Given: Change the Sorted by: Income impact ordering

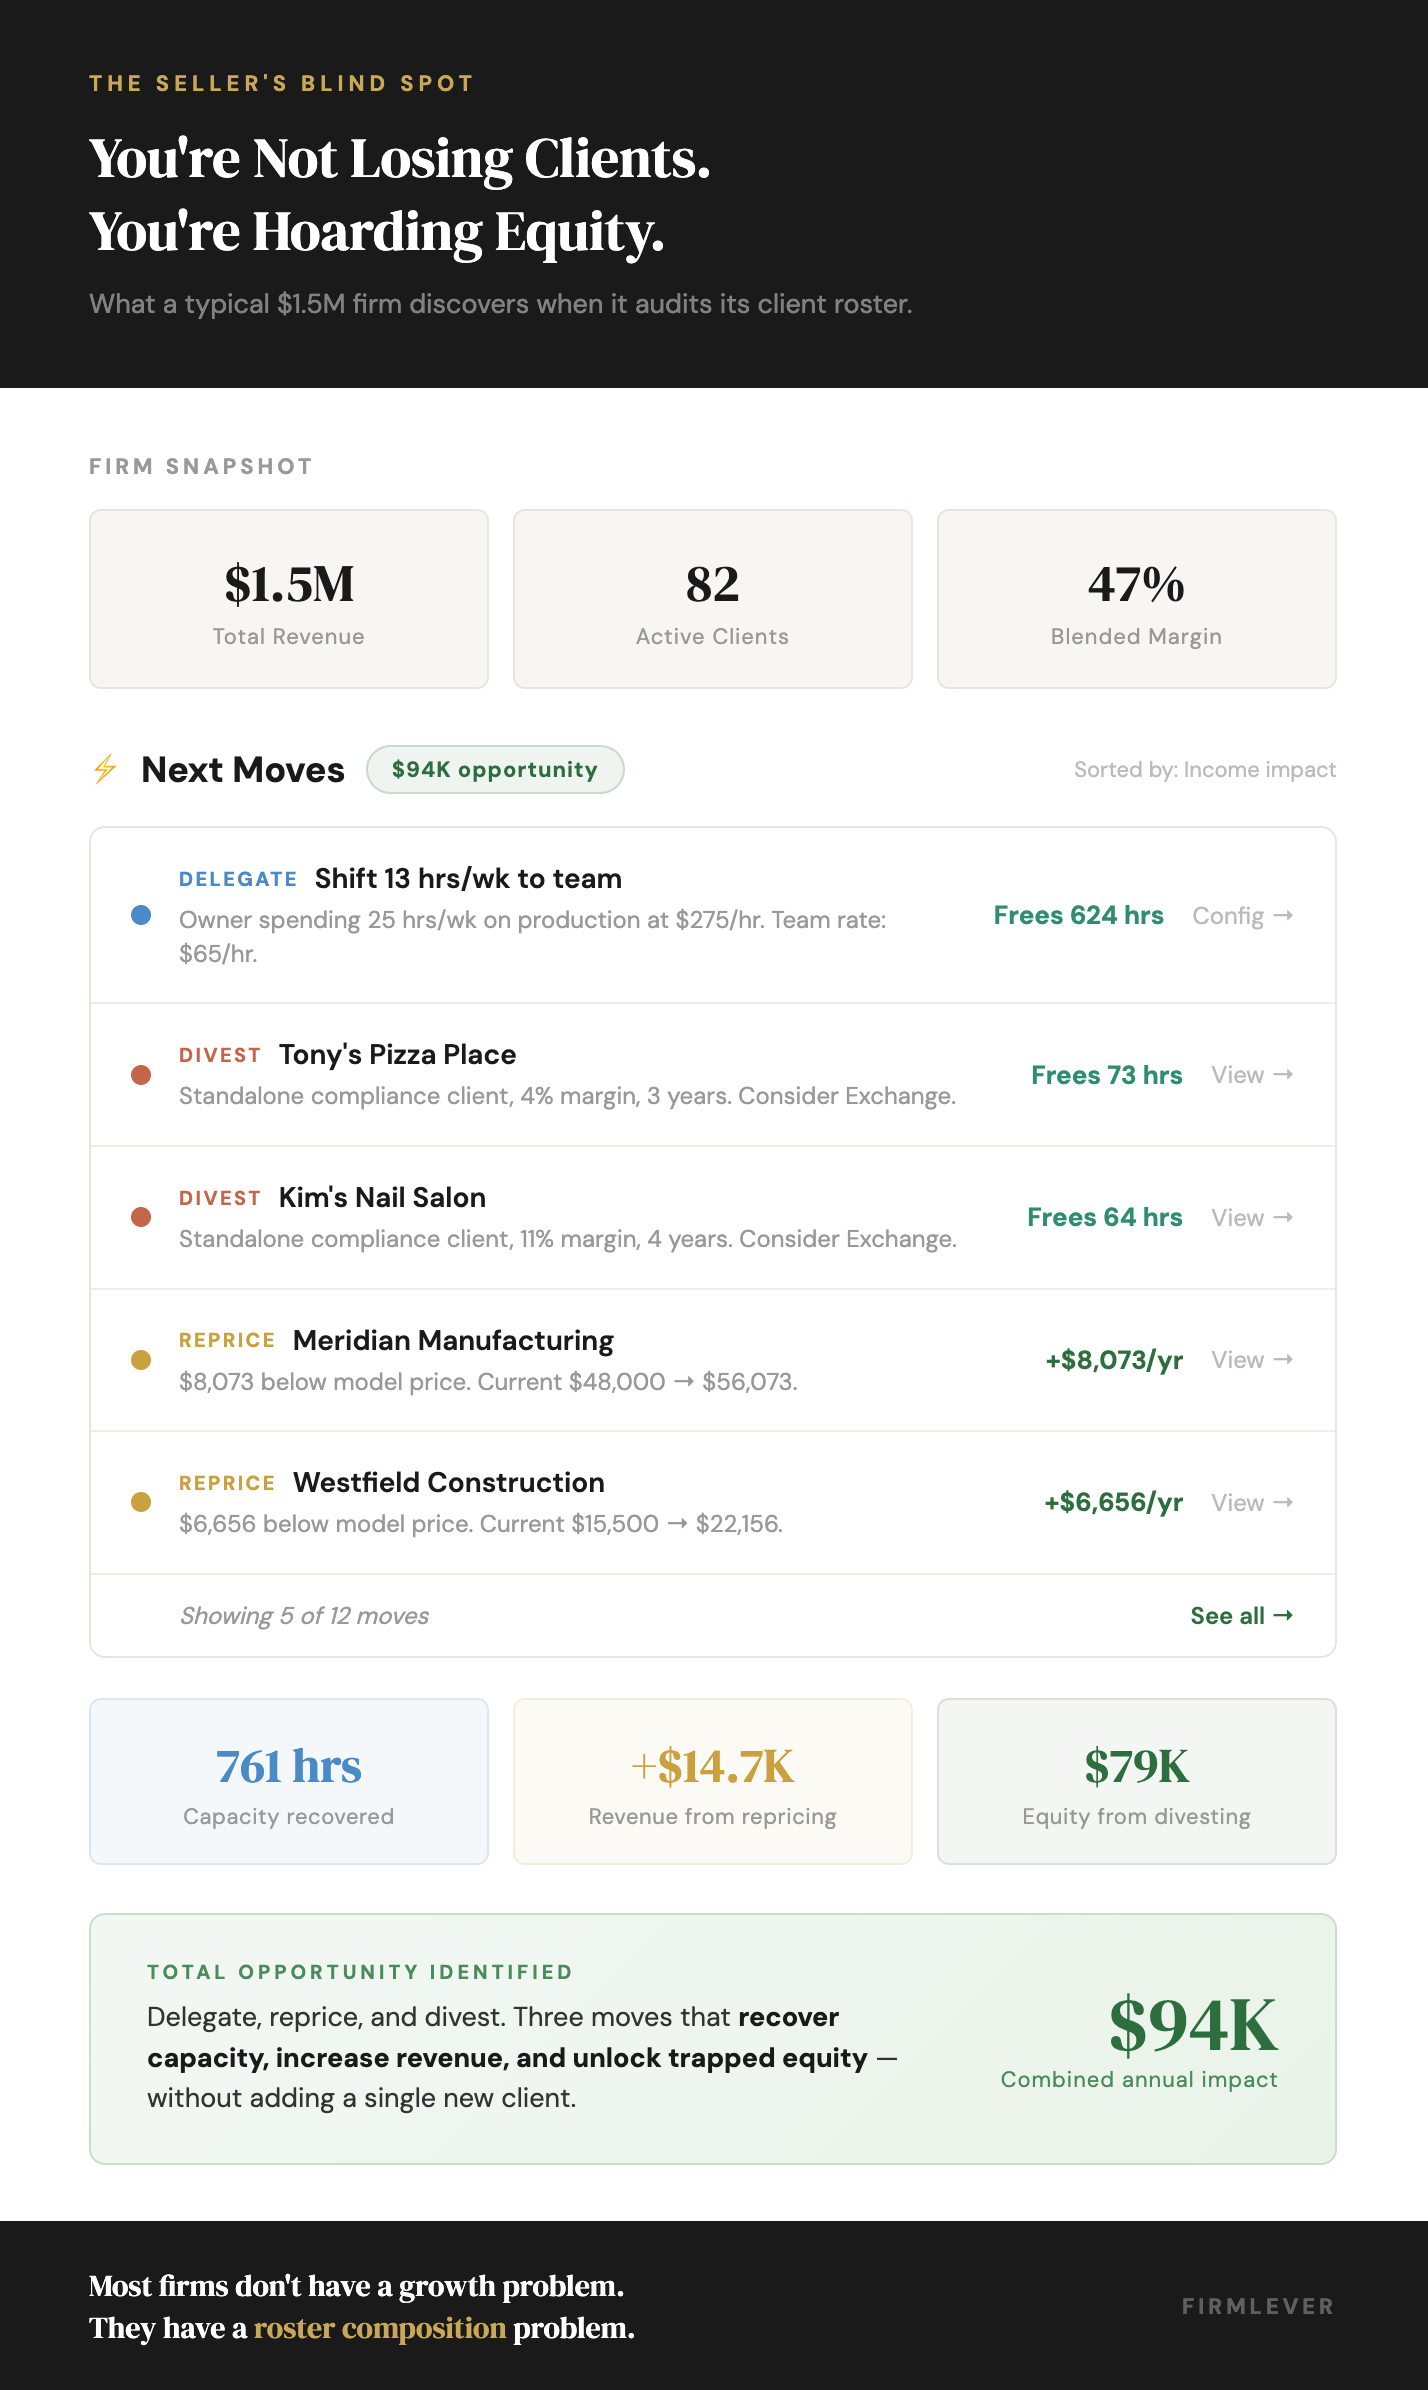Looking at the screenshot, I should point(1204,770).
